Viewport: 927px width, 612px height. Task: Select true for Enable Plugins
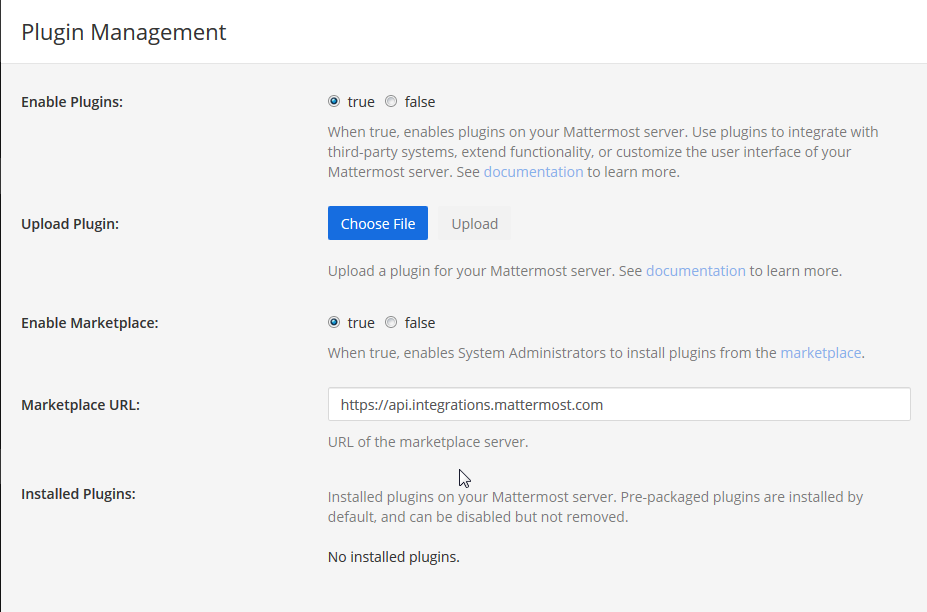pyautogui.click(x=334, y=101)
